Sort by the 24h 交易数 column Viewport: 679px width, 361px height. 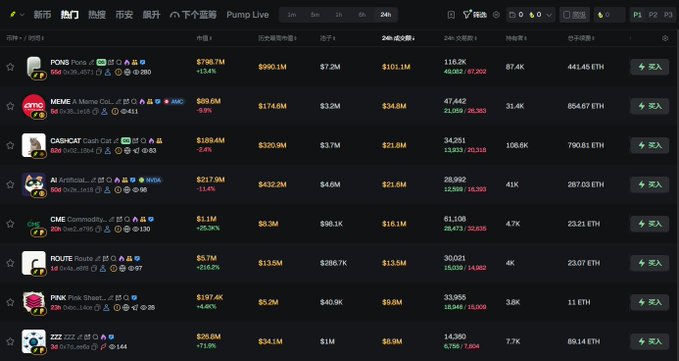click(460, 39)
